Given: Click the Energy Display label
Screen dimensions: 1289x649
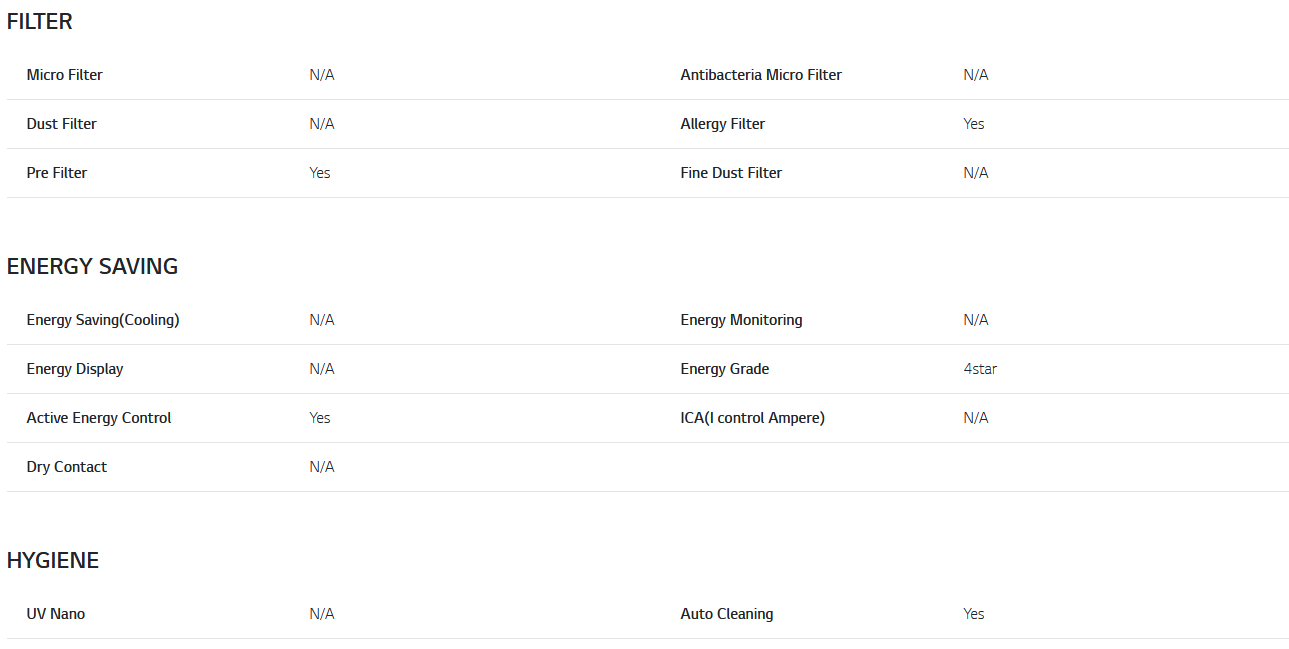Looking at the screenshot, I should click(x=75, y=369).
